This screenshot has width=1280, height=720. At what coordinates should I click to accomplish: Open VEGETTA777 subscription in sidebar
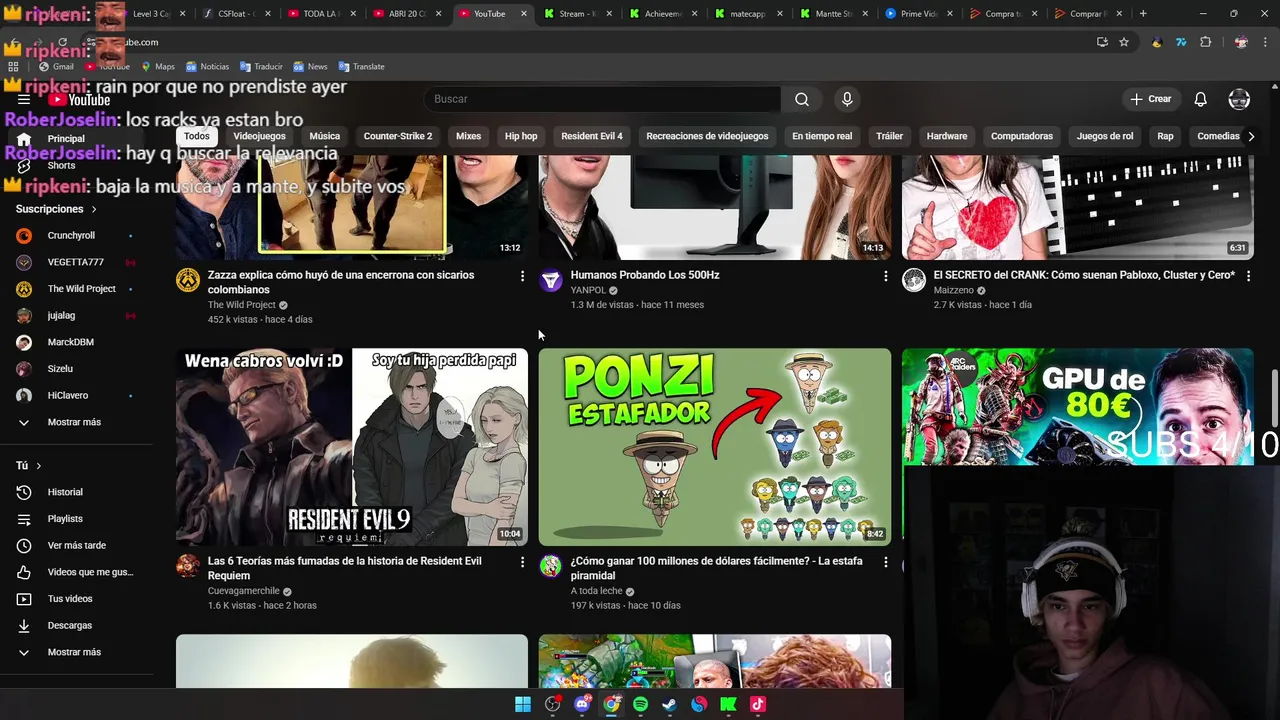tap(76, 262)
